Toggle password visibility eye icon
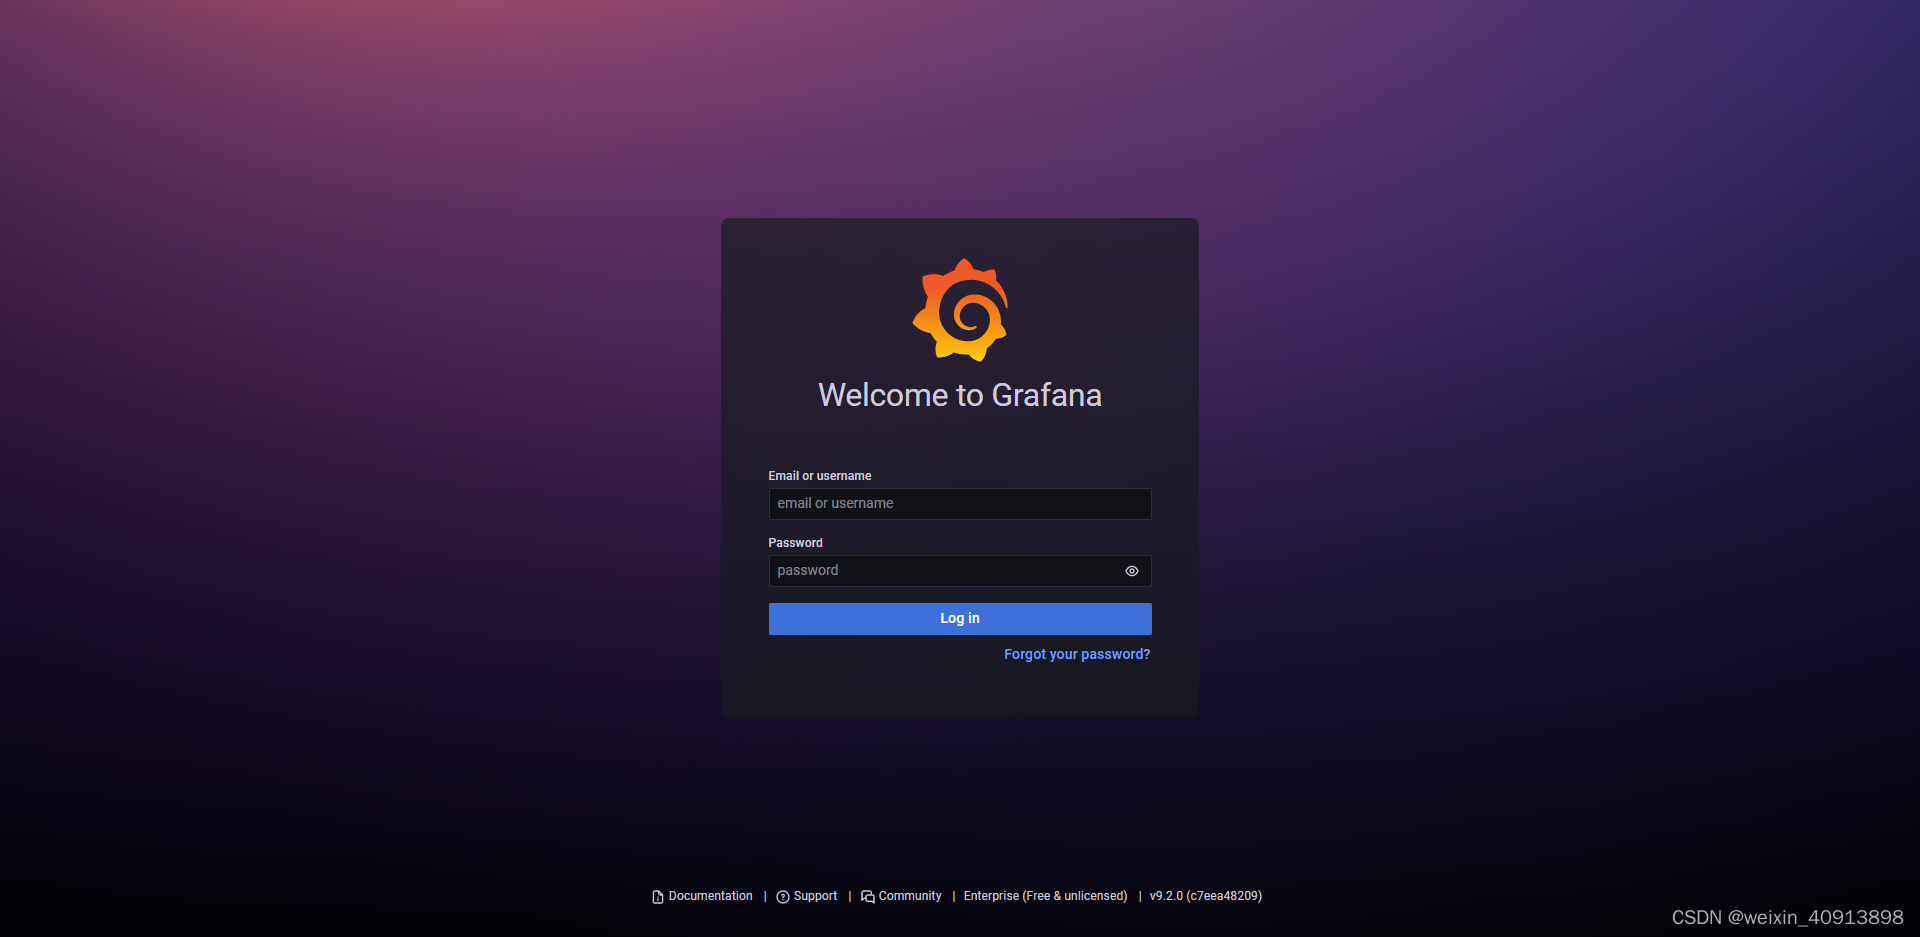Viewport: 1920px width, 937px height. 1132,571
